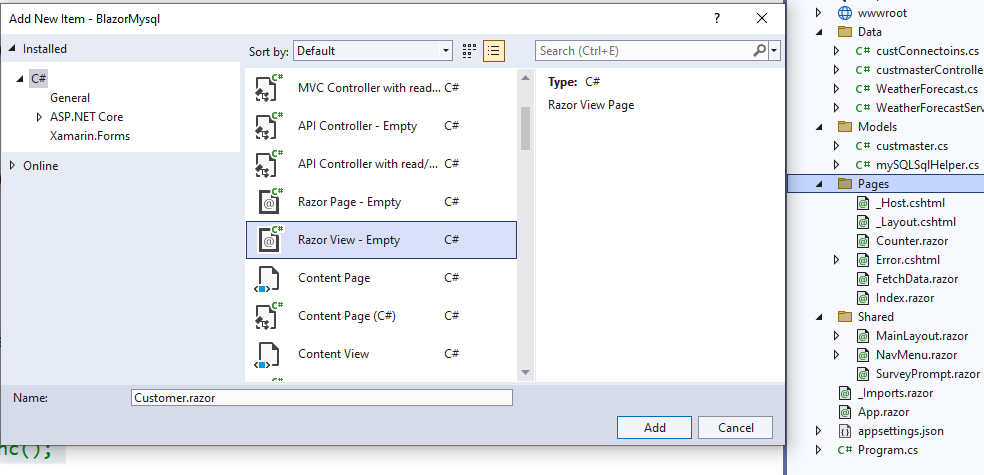Open the Sort by Default dropdown

[x=373, y=51]
